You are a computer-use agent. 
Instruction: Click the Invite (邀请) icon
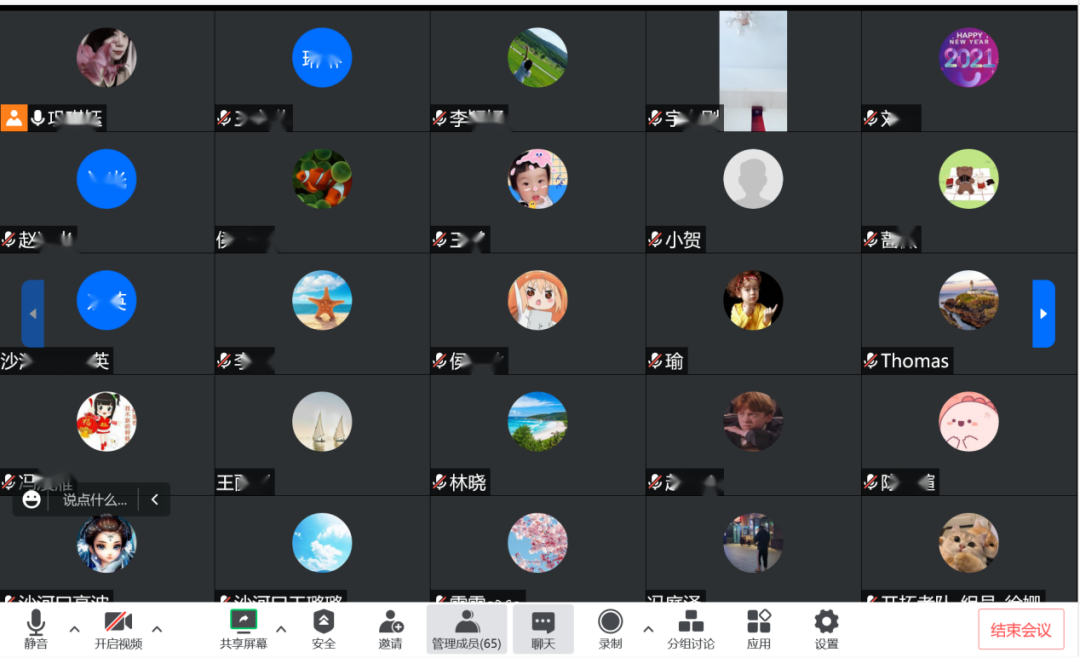pyautogui.click(x=390, y=629)
